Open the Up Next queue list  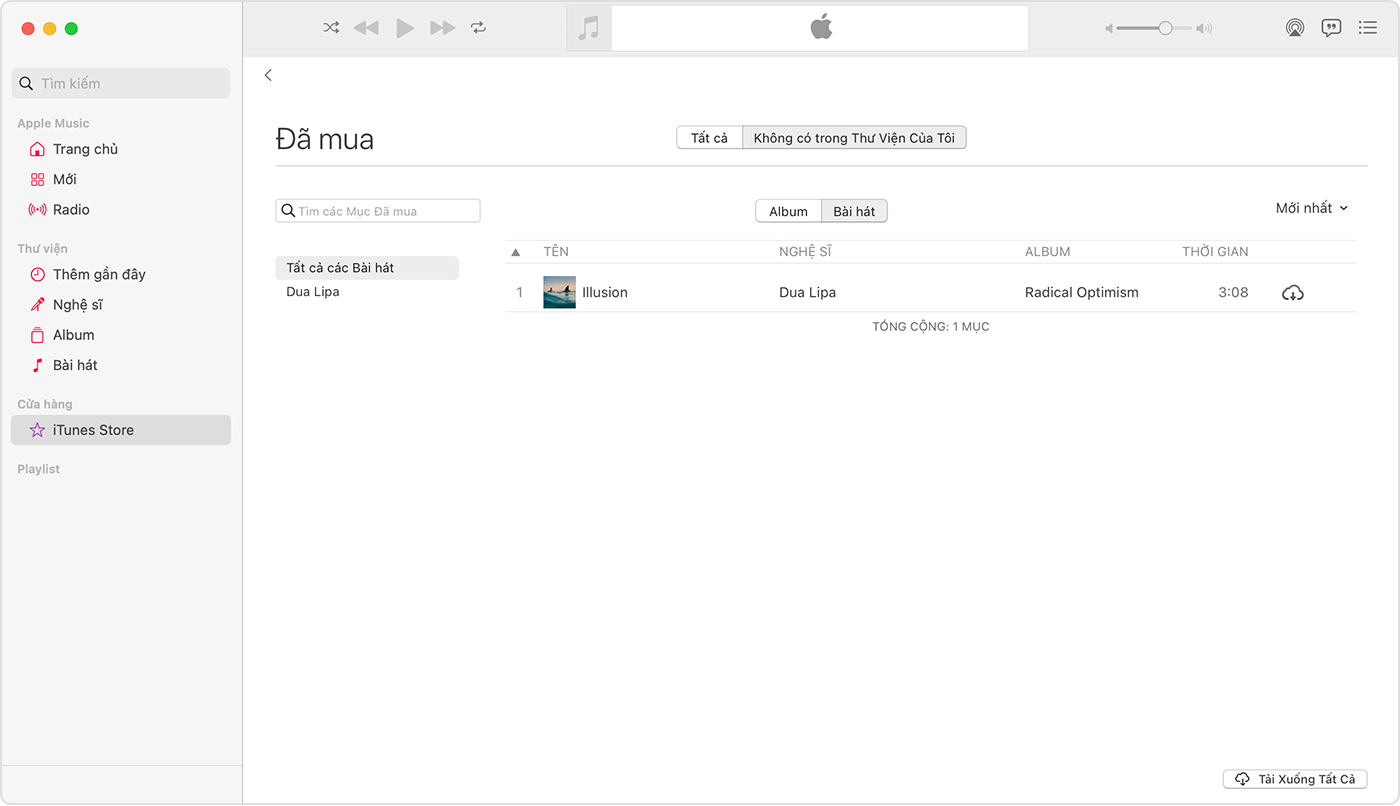[1368, 28]
